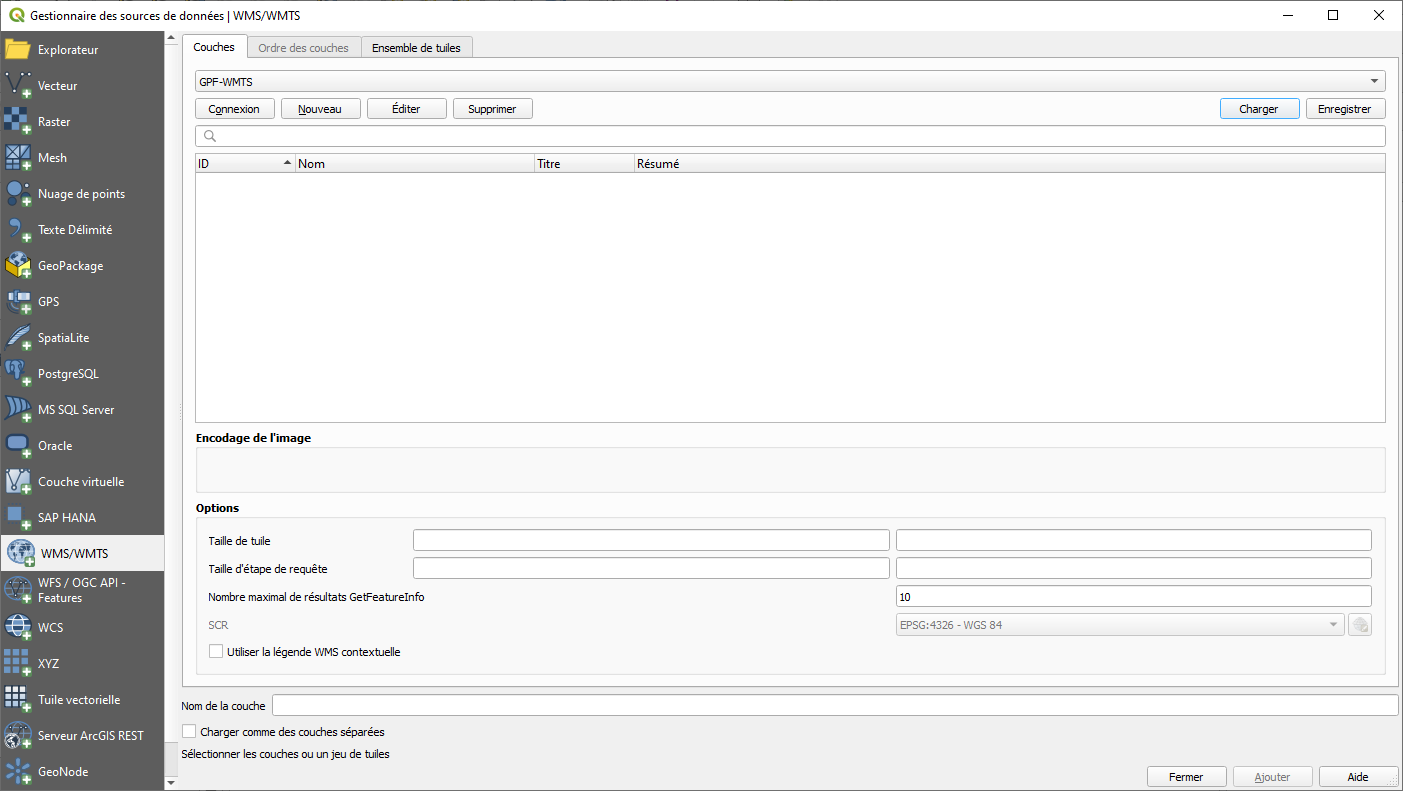
Task: Select the Serveur ArcGIS REST icon
Action: point(19,736)
